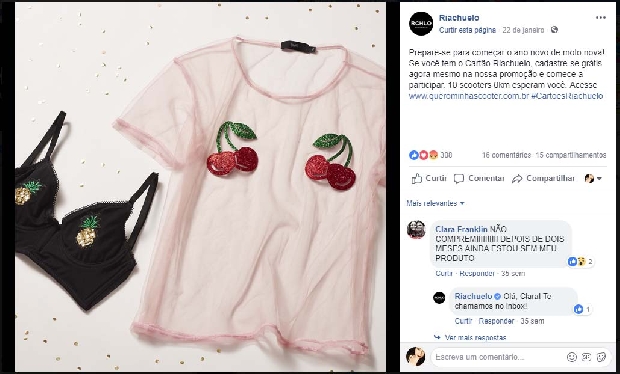Click the Compartilhar share arrow button
Image resolution: width=620 pixels, height=374 pixels.
(543, 179)
